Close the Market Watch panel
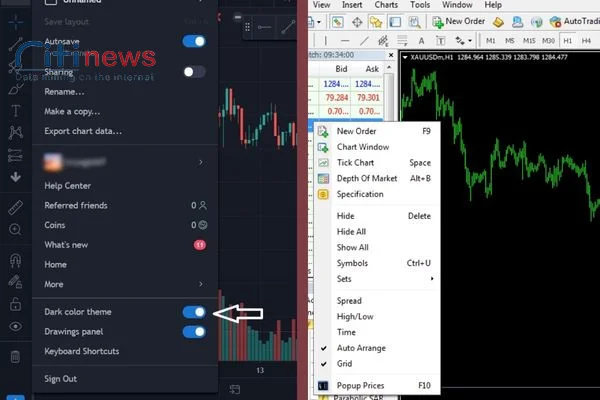Viewport: 600px width, 400px height. point(391,55)
